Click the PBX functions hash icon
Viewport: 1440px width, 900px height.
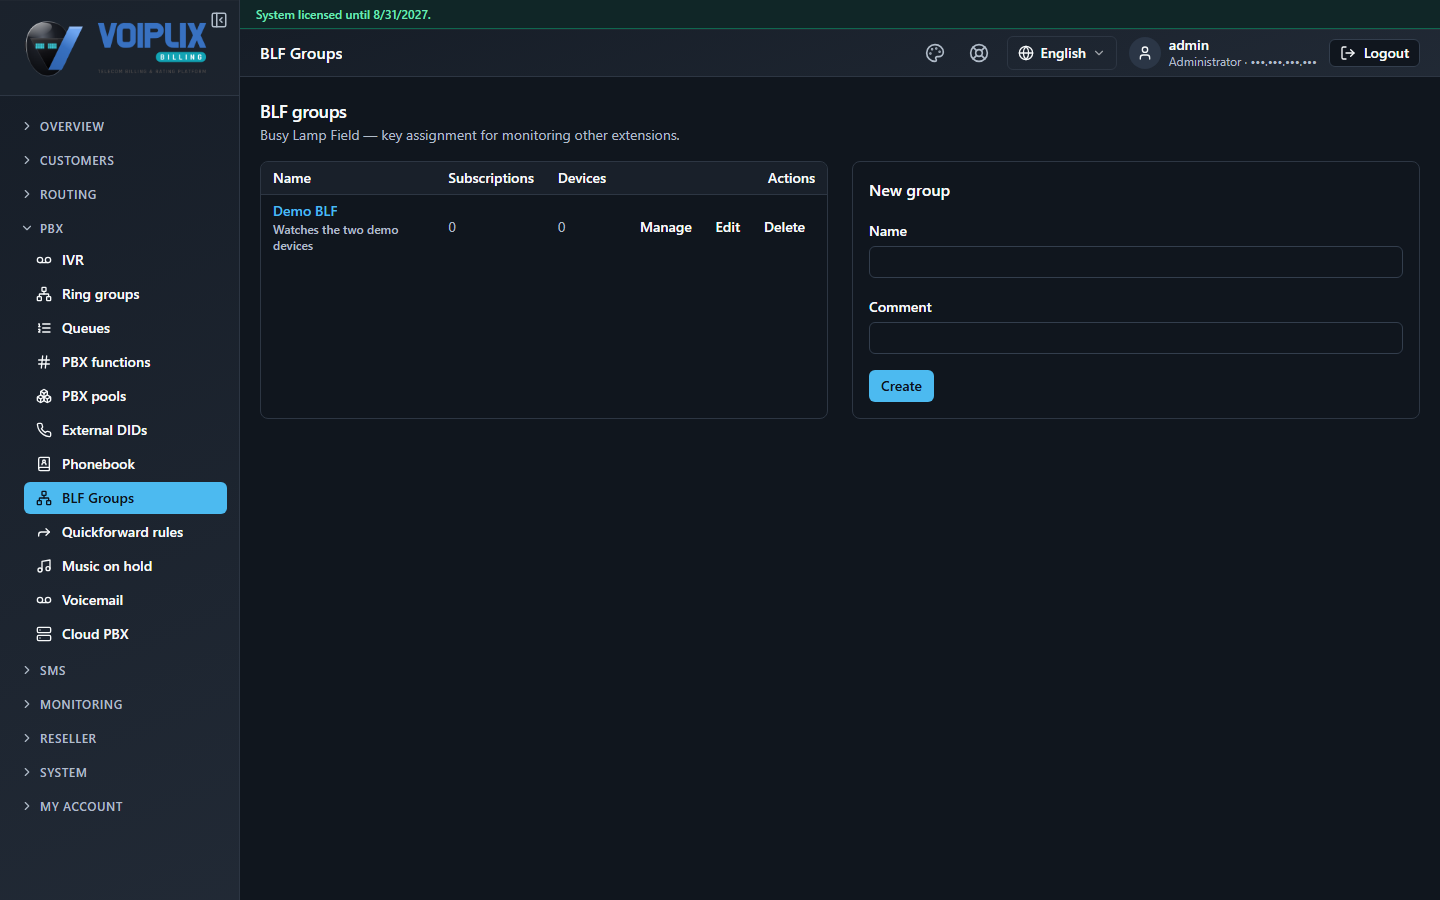pos(44,362)
